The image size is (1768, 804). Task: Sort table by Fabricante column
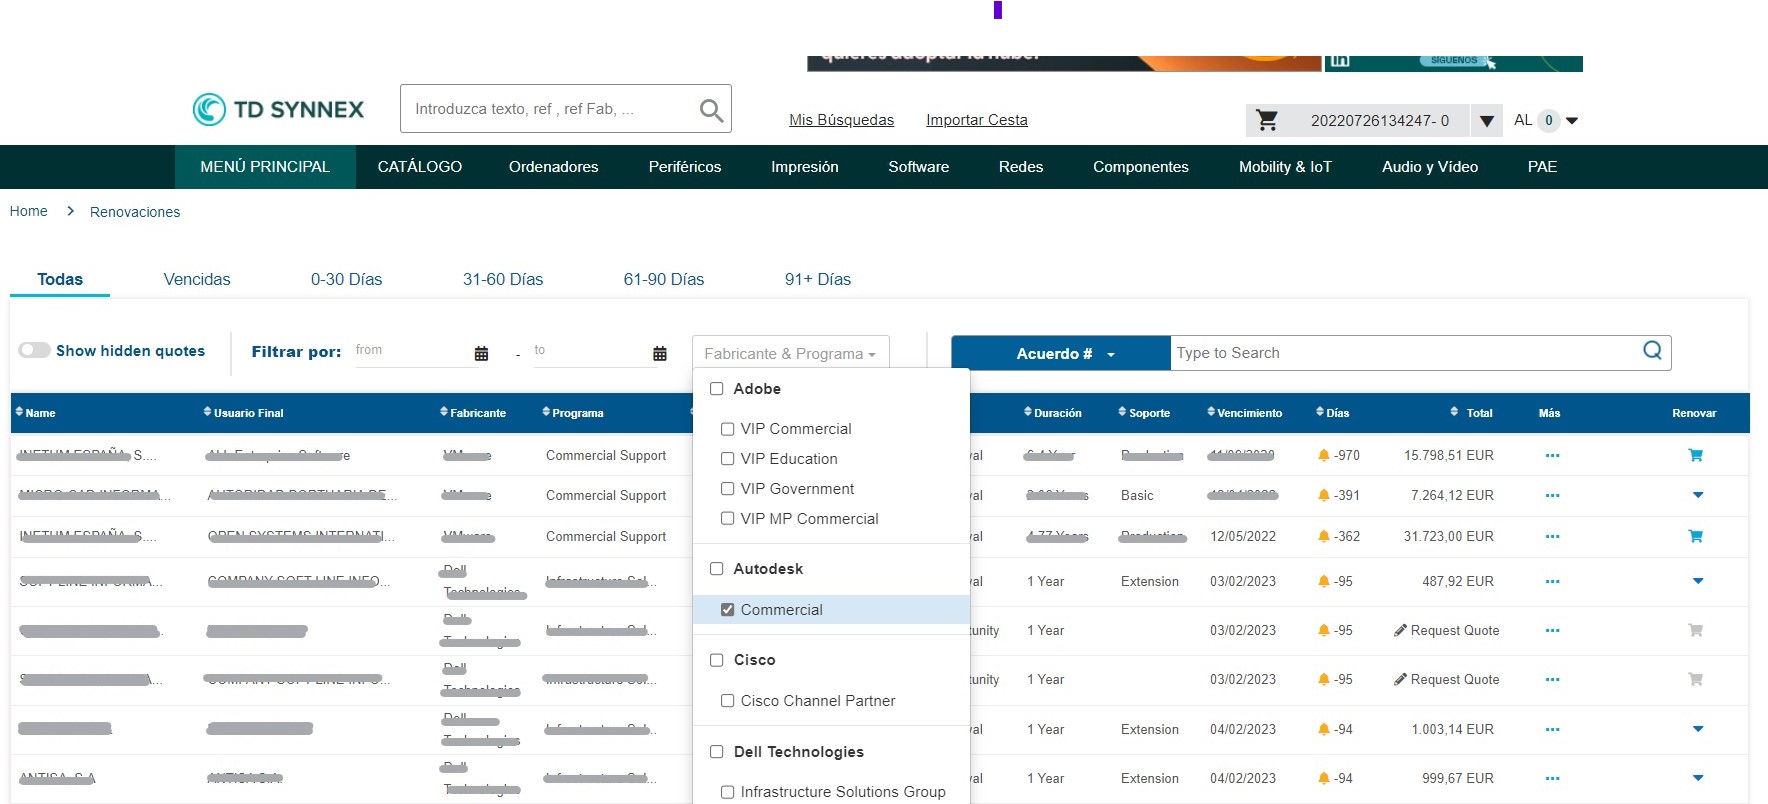tap(473, 412)
